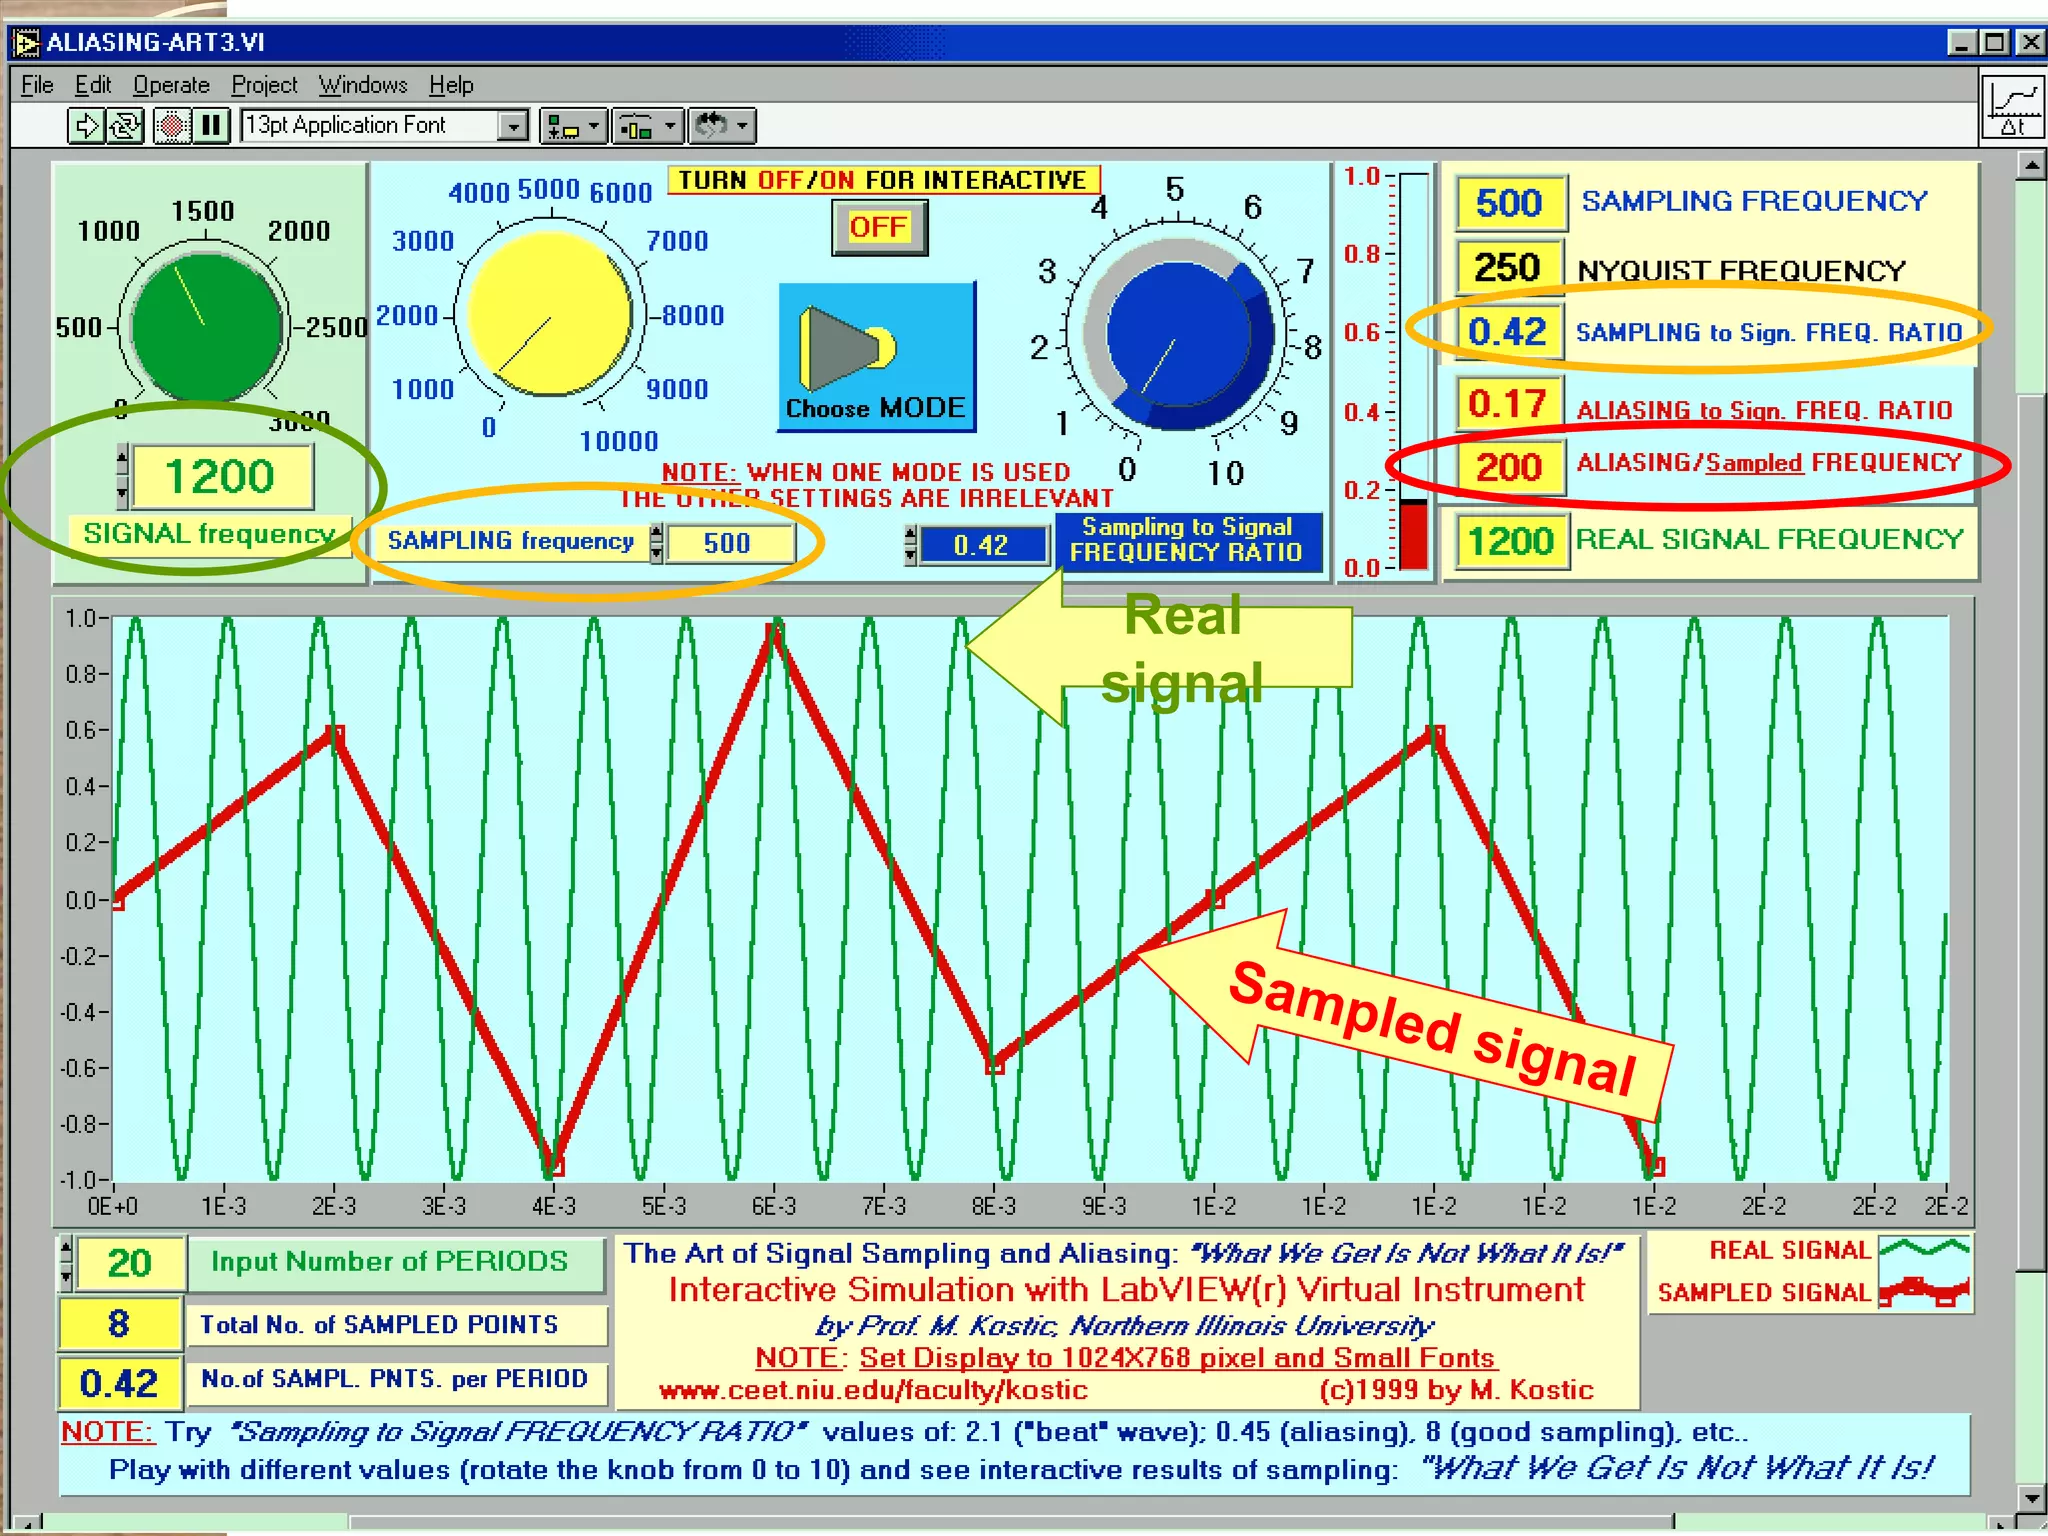The width and height of the screenshot is (2048, 1536).
Task: Open the 13pt Application Font dropdown
Action: pos(513,126)
